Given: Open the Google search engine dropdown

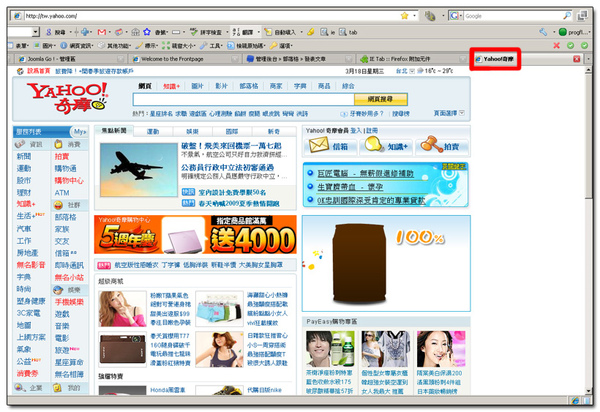Looking at the screenshot, I should [455, 16].
